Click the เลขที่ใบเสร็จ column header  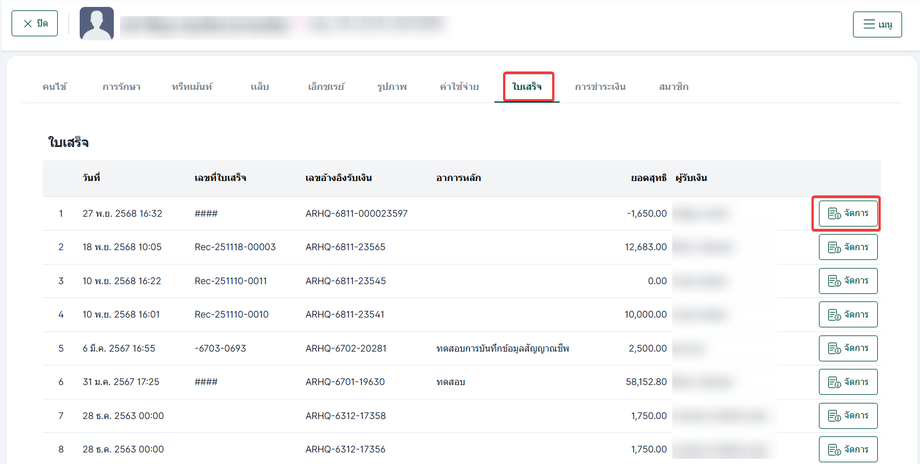pos(220,178)
